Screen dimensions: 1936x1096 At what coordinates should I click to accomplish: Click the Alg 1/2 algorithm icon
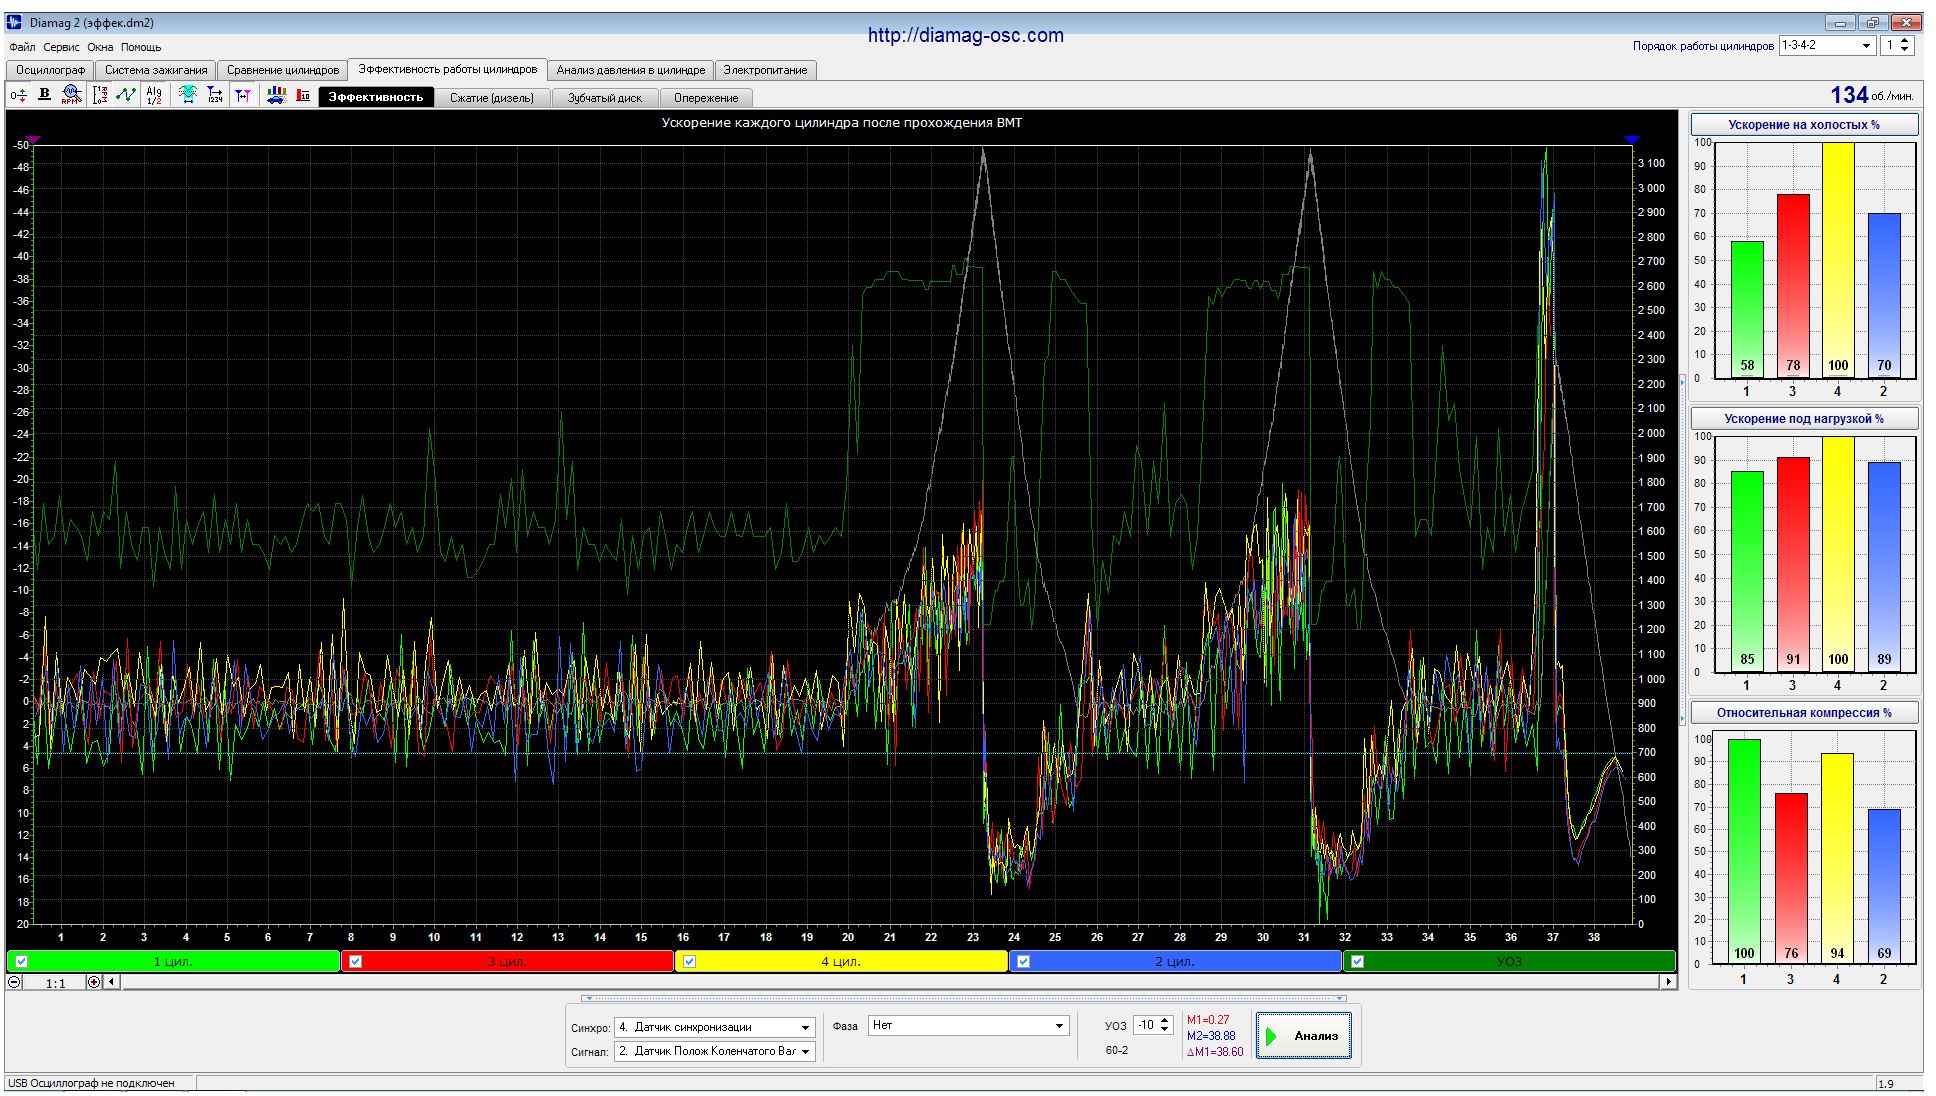[154, 95]
